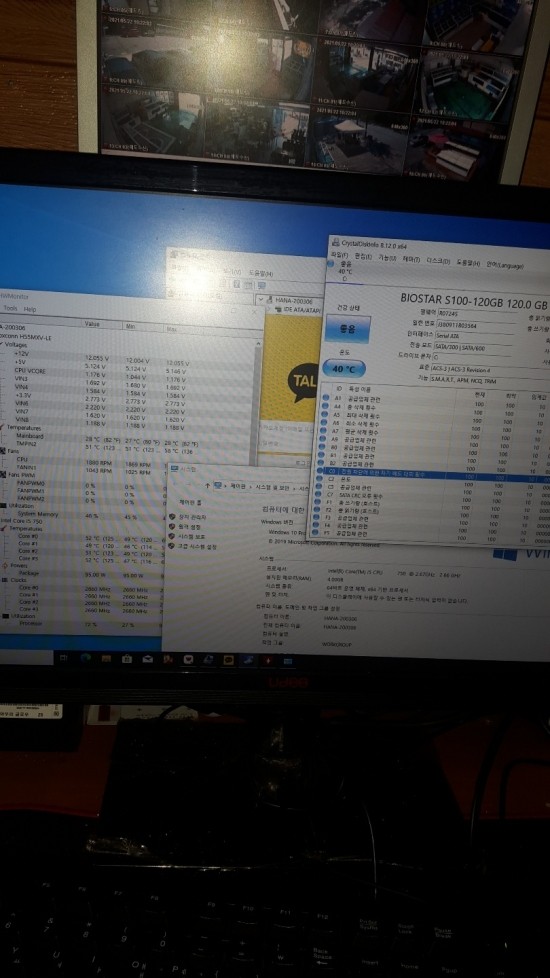This screenshot has width=550, height=978.
Task: Open the 디스크(D) menu in CrystalDiskInfo
Action: [x=438, y=261]
